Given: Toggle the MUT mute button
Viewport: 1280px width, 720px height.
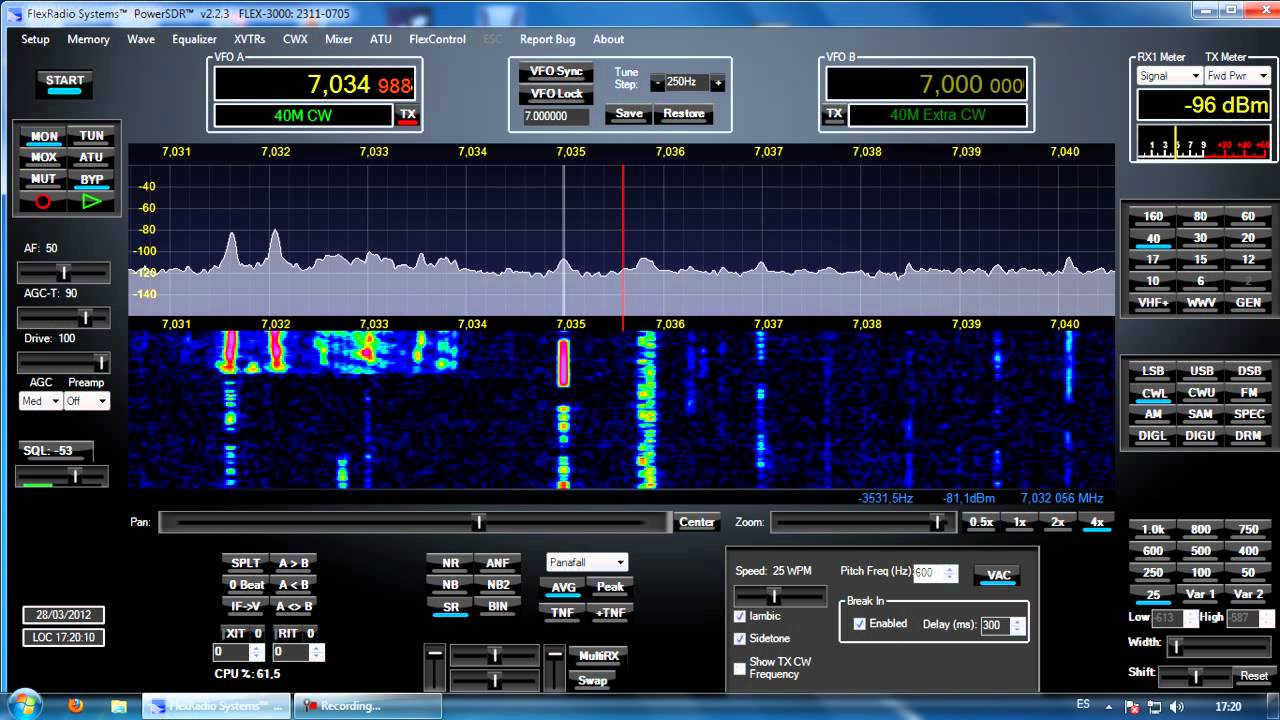Looking at the screenshot, I should 44,180.
